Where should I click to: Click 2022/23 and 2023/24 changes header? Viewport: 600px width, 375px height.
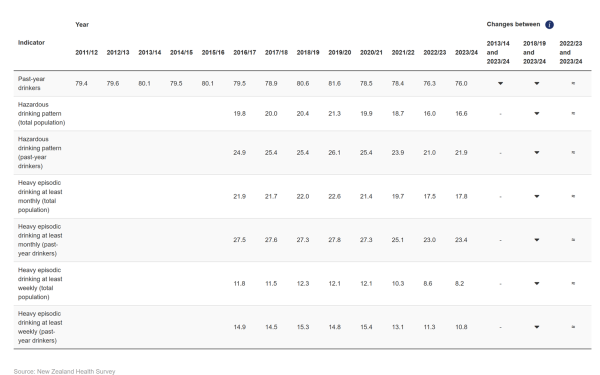click(x=571, y=52)
